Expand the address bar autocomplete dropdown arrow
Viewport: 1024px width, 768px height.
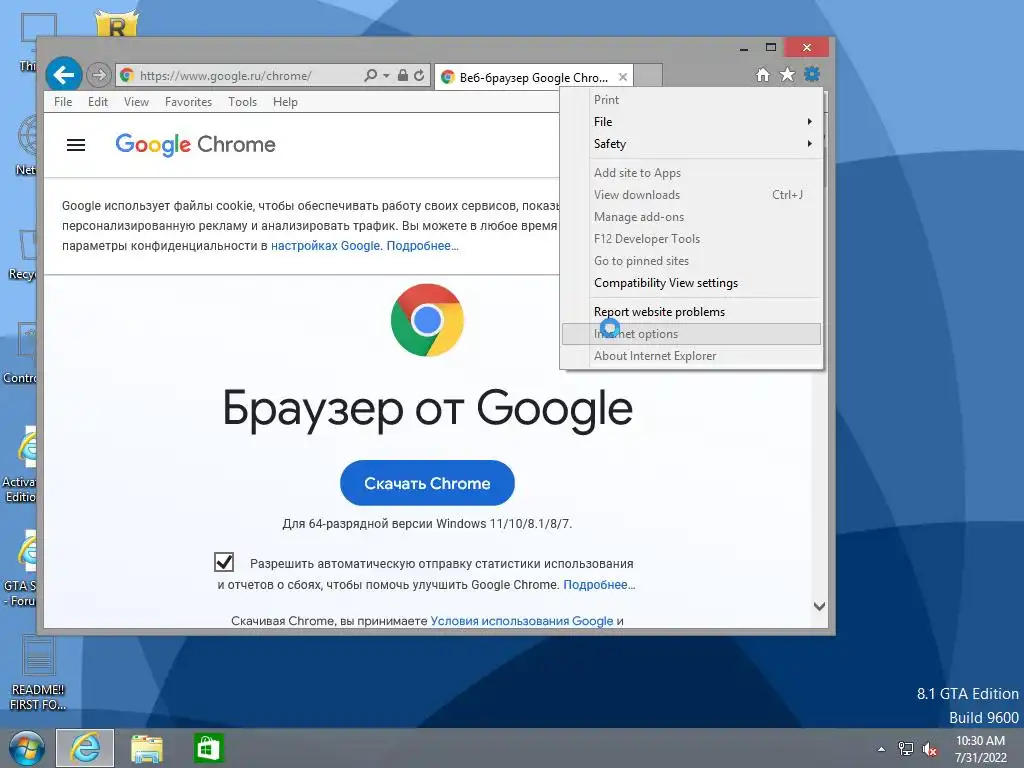coord(386,76)
